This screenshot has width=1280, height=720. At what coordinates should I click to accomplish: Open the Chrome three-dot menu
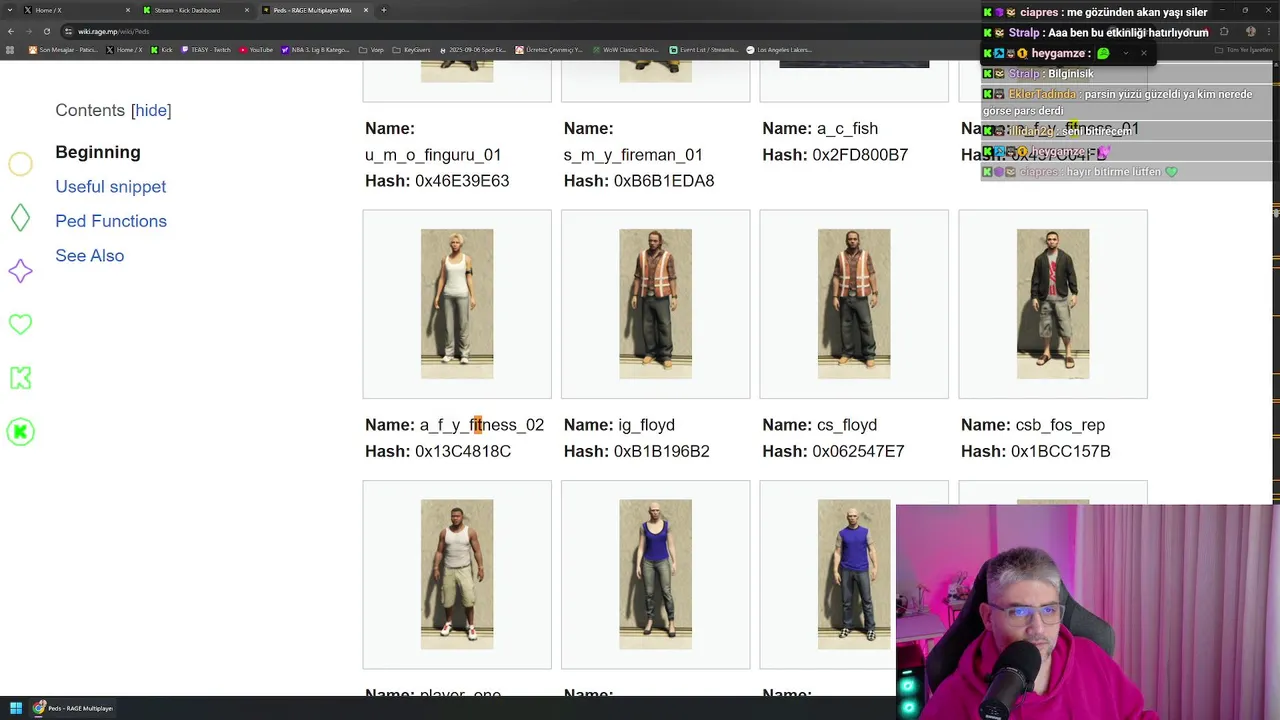(1270, 31)
